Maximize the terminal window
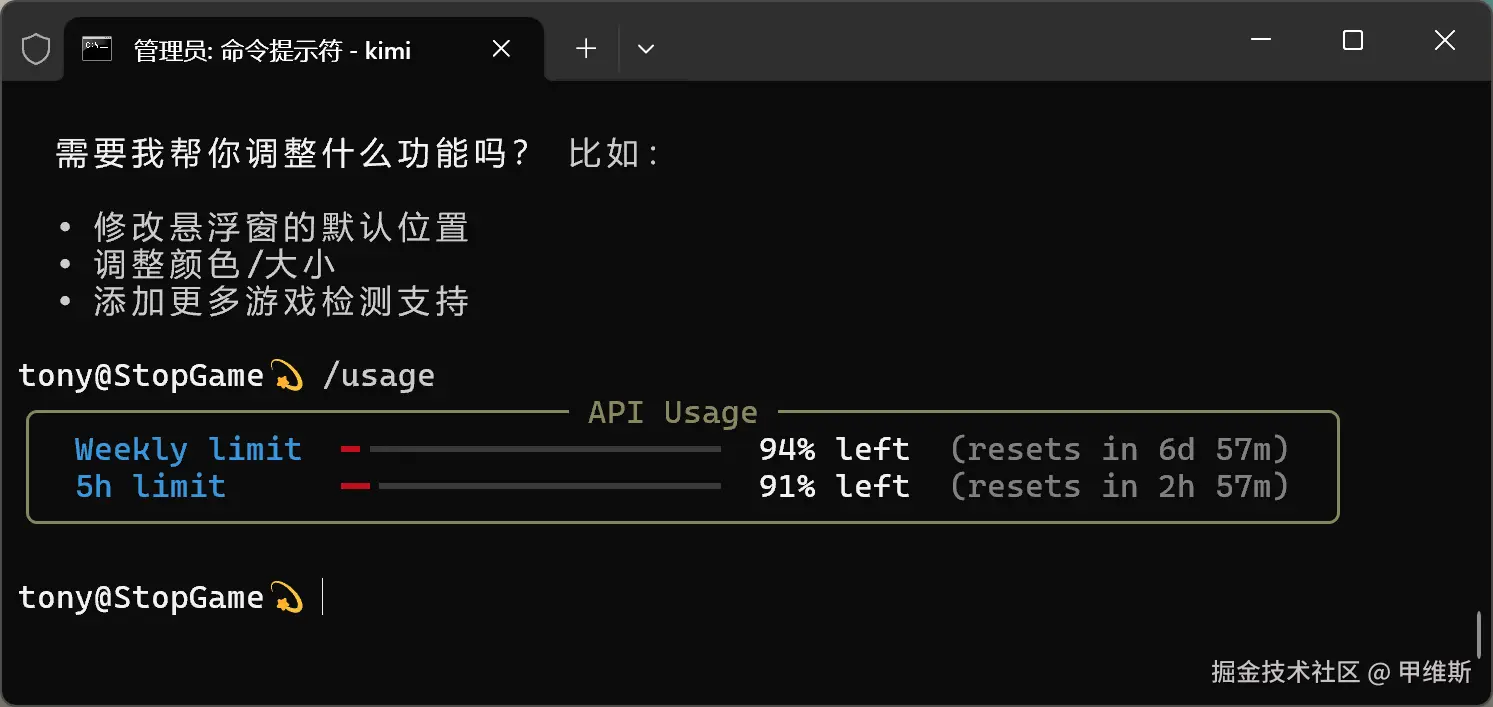Image resolution: width=1493 pixels, height=707 pixels. [1353, 40]
